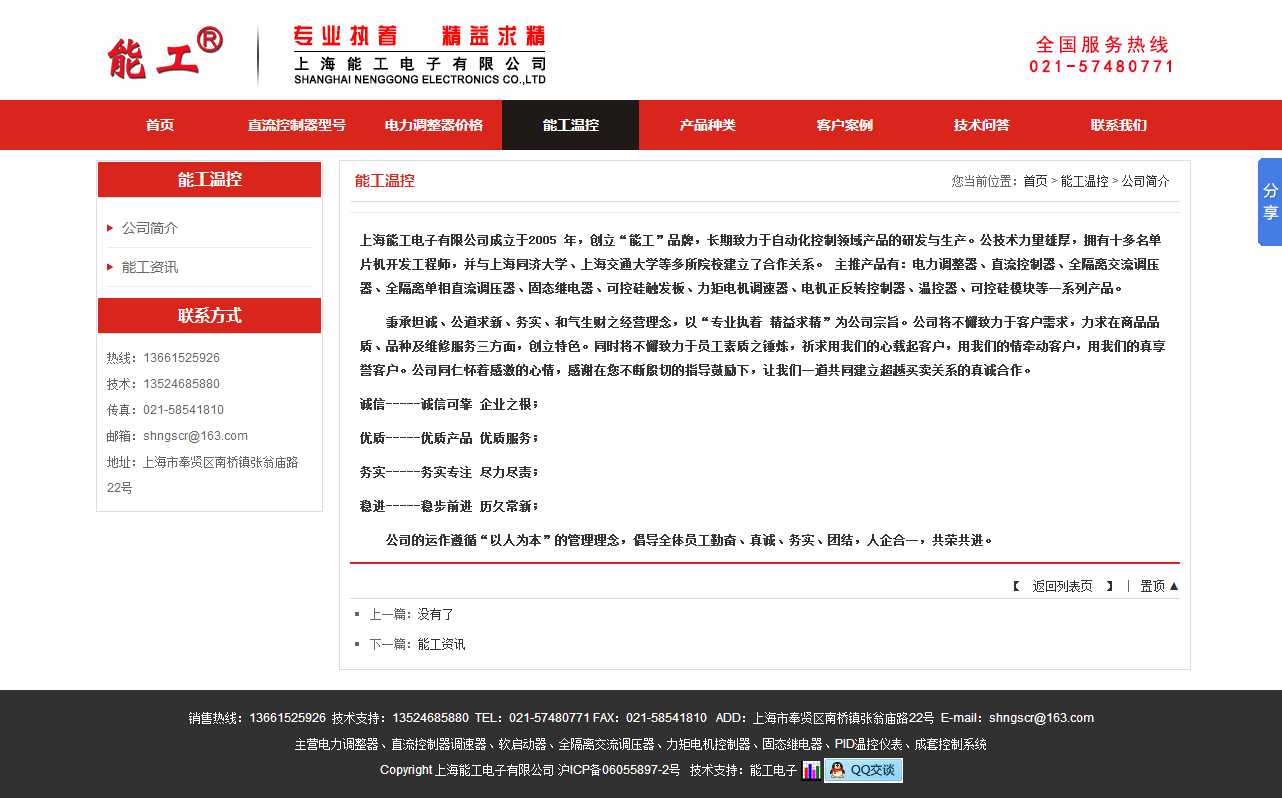Click the 能工电子 technical support footer link

click(773, 770)
